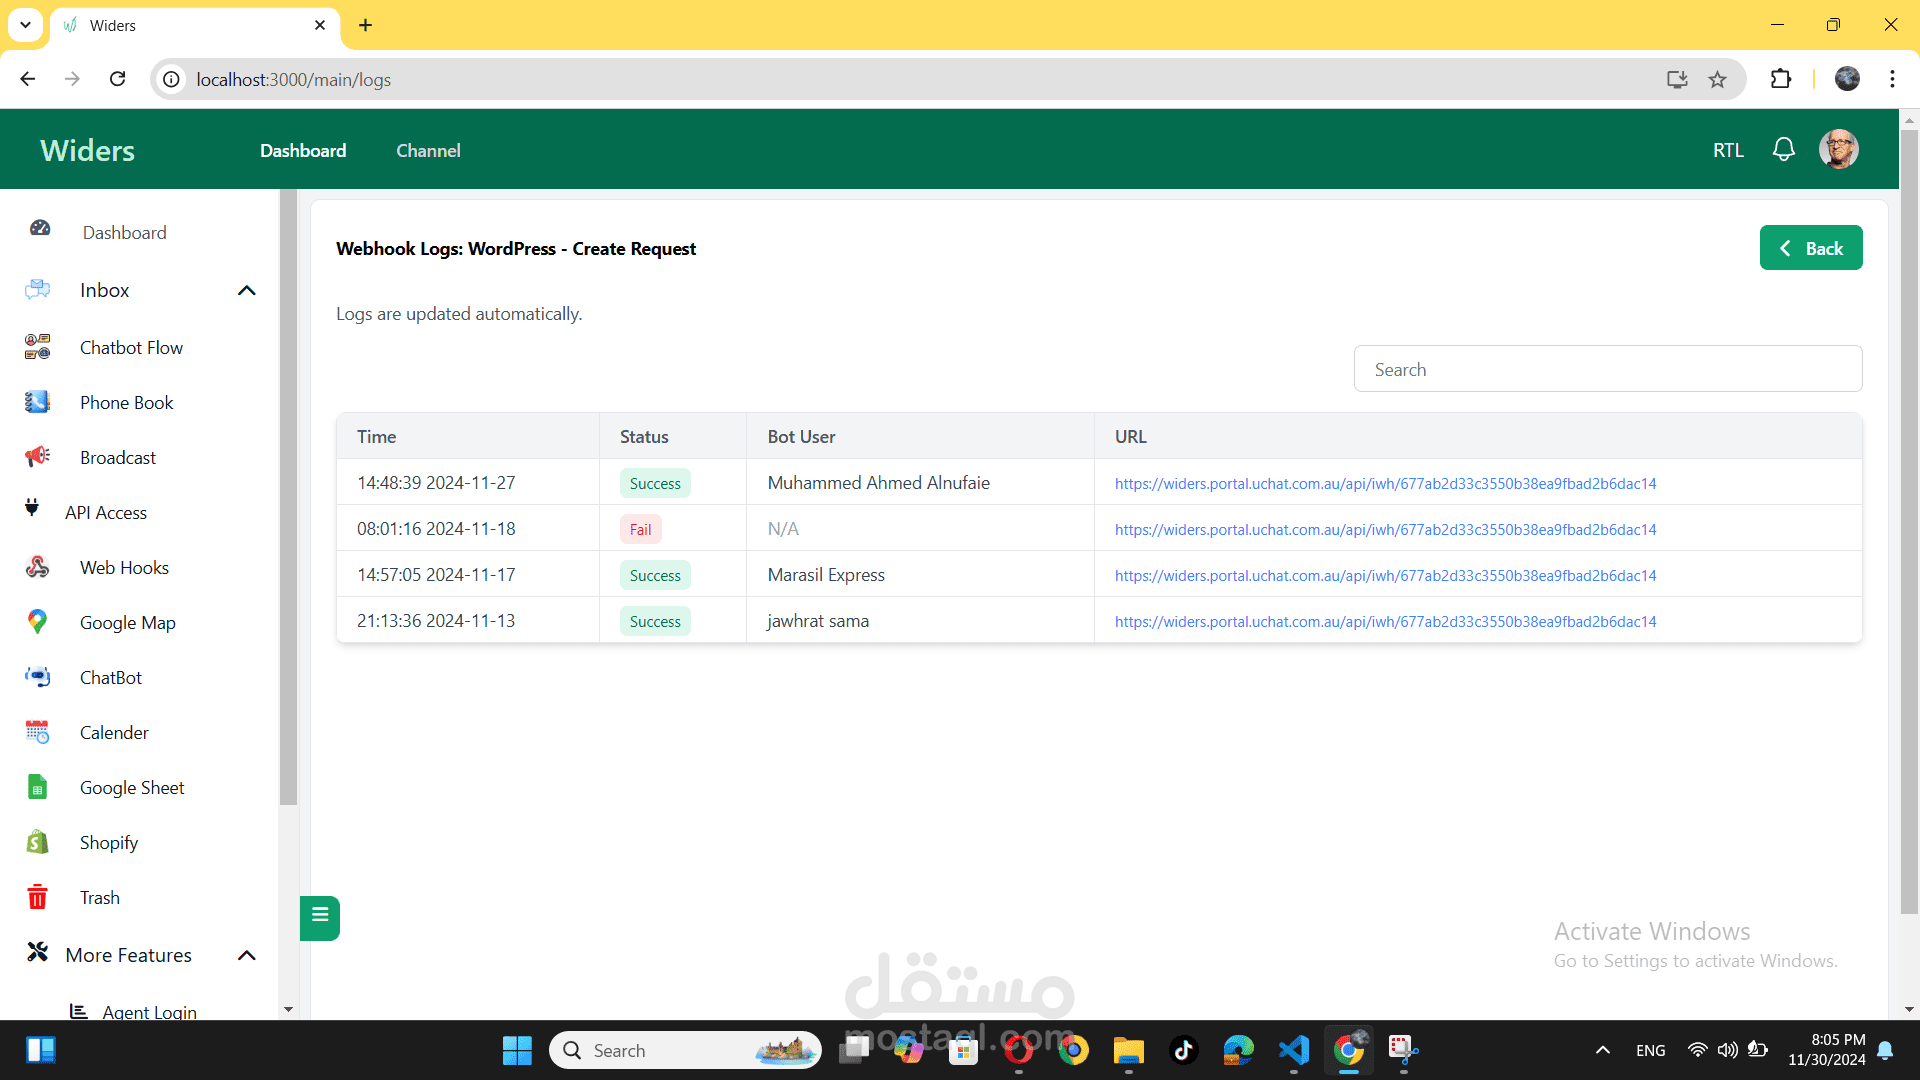Open Web Hooks in the sidebar

pyautogui.click(x=124, y=567)
